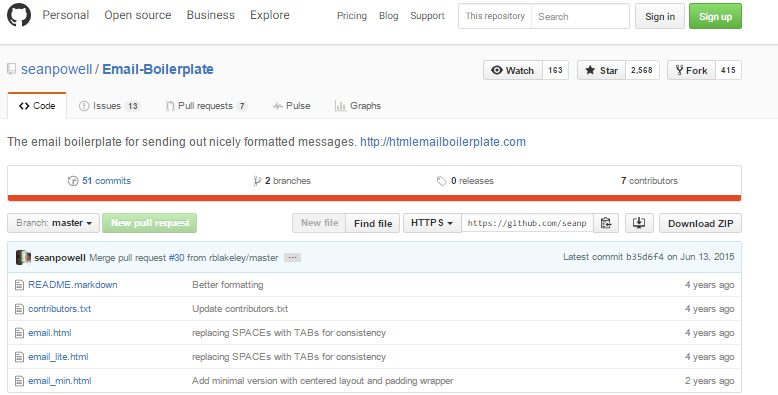Open the HTTPS protocol dropdown
778x395 pixels.
tap(432, 223)
